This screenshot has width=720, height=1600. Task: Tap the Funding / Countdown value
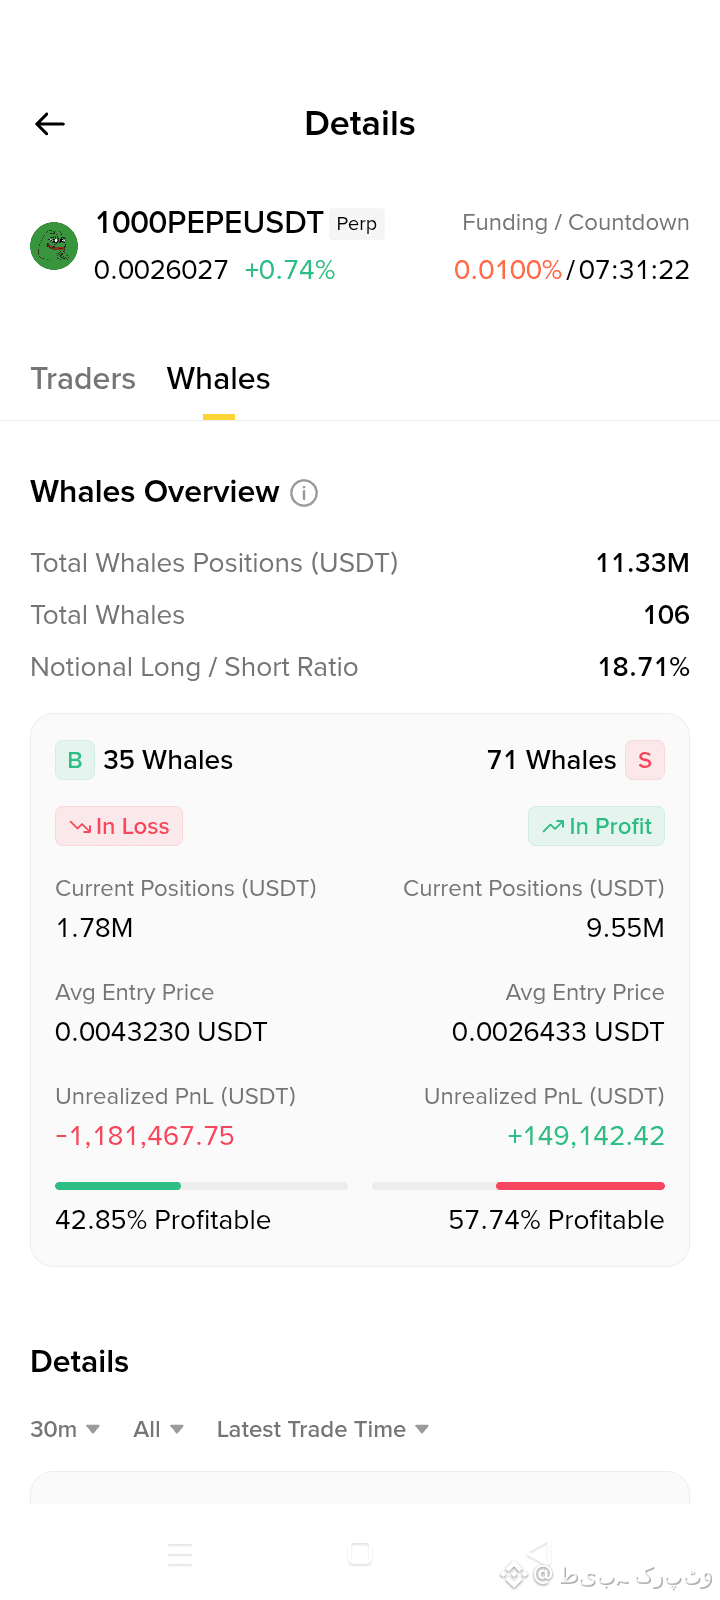[x=572, y=270]
